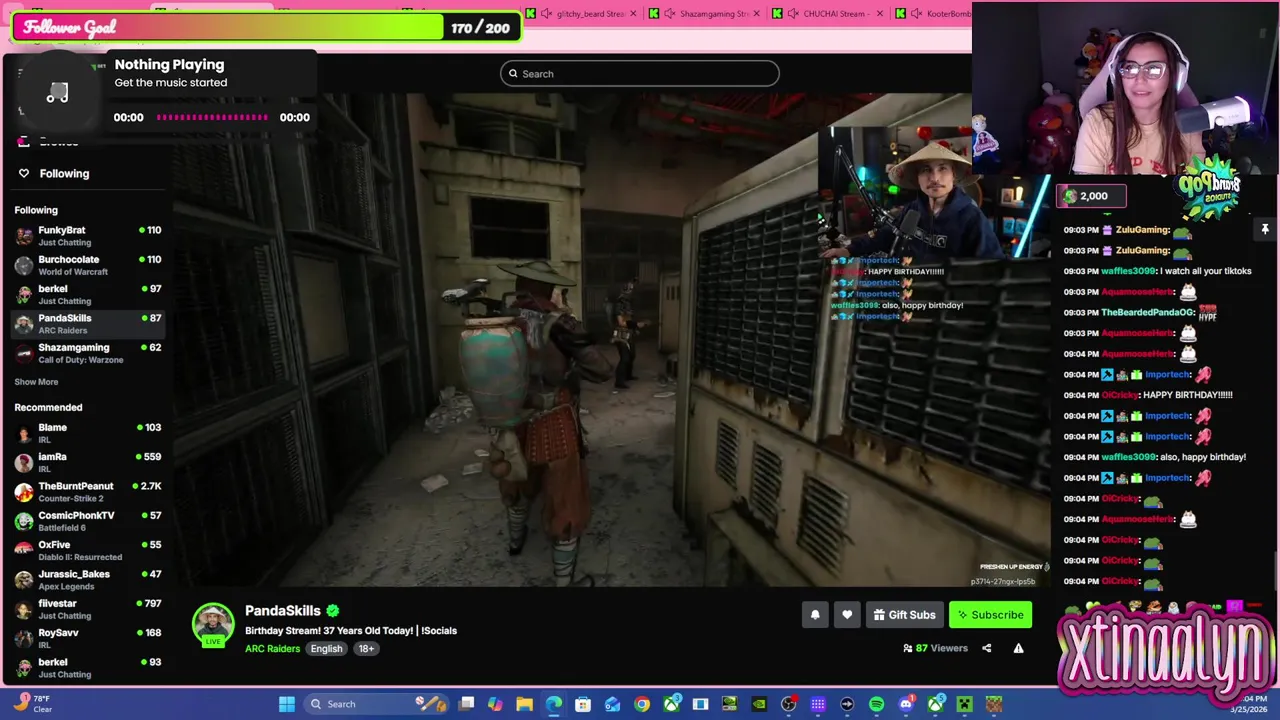Click in the Kick Search input field

[x=640, y=73]
